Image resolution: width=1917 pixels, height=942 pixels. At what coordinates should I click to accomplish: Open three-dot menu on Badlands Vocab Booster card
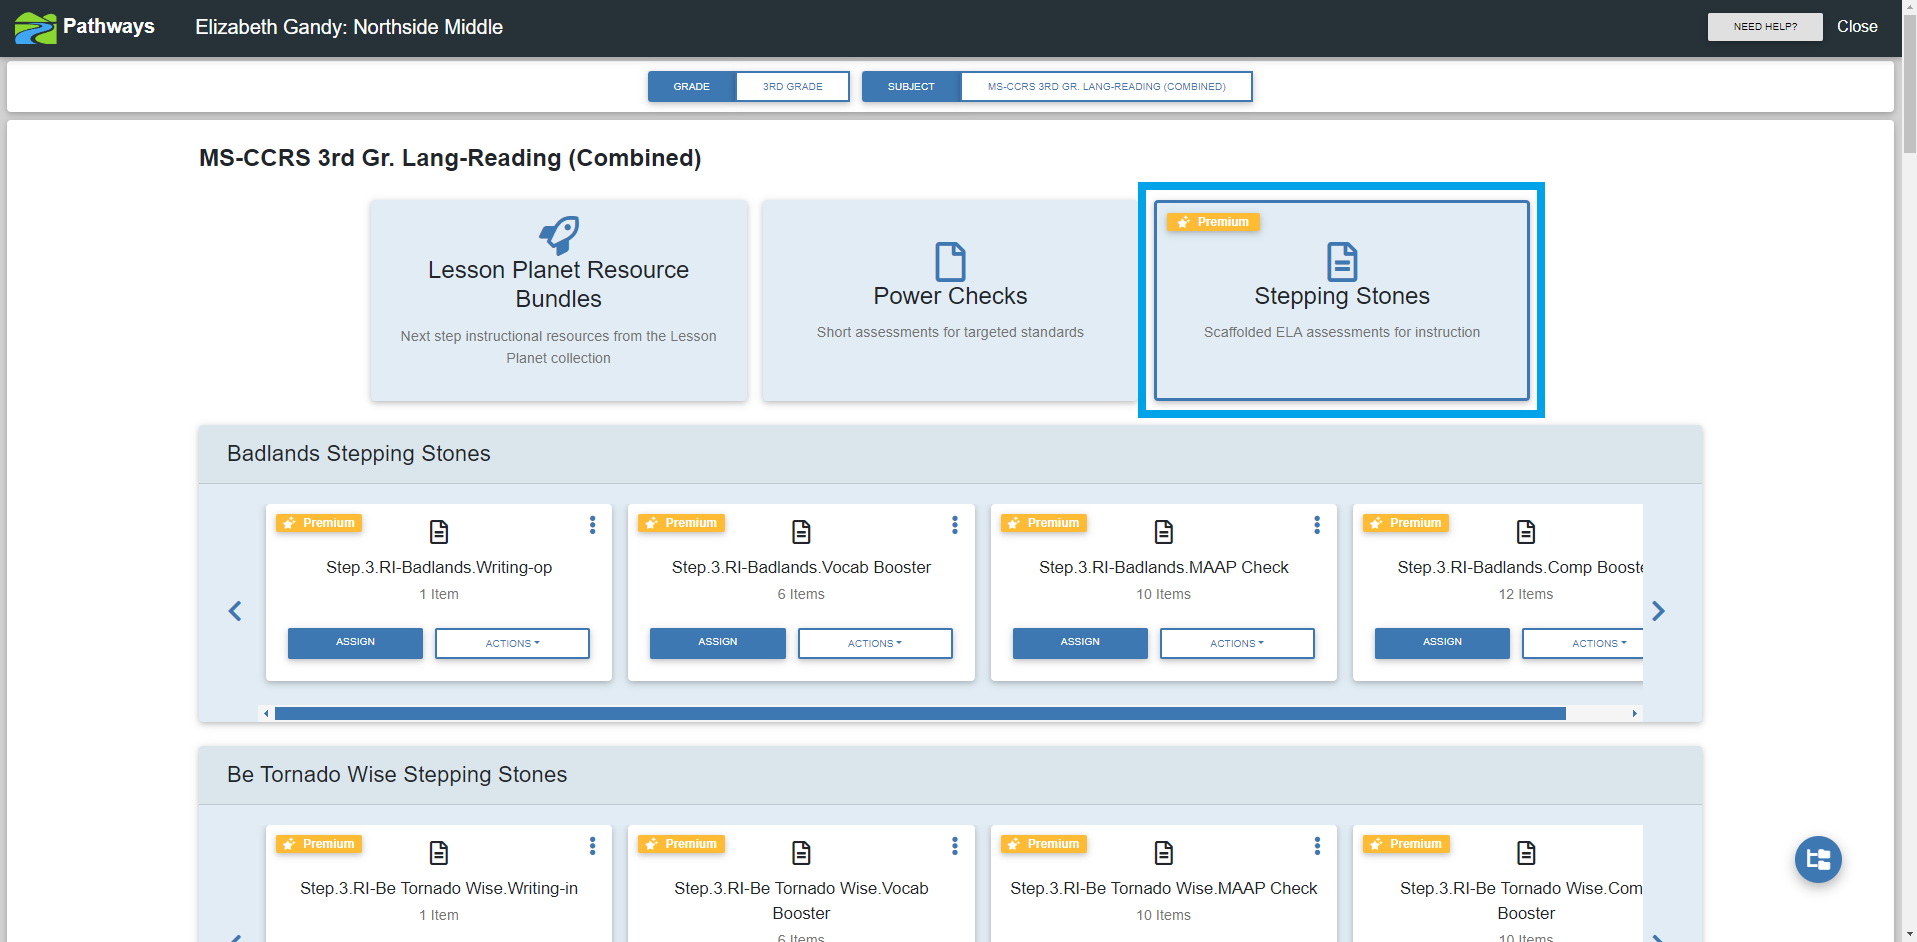pyautogui.click(x=955, y=525)
